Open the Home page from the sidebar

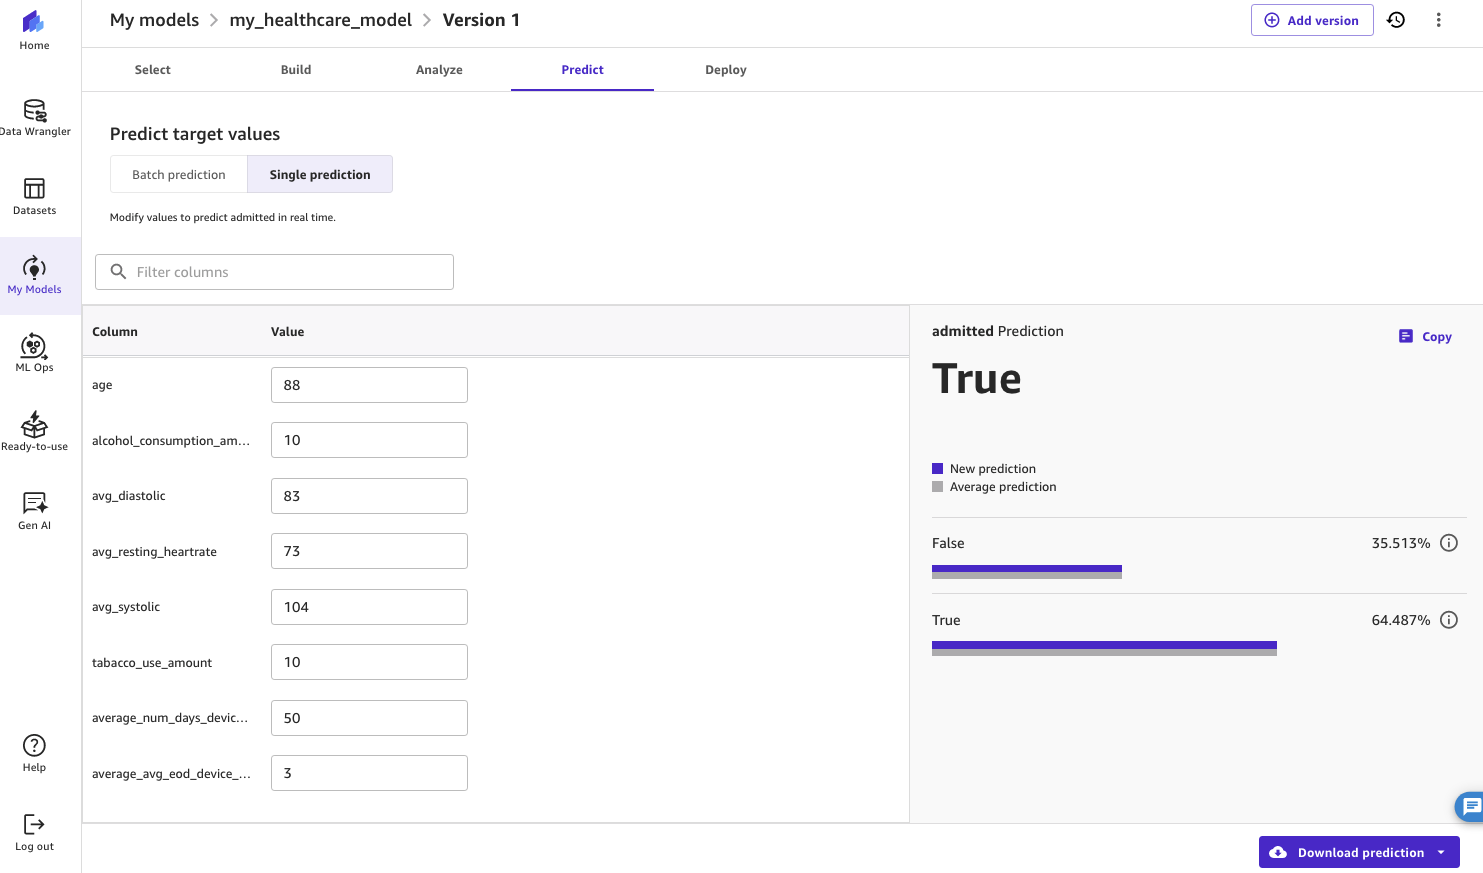coord(34,30)
